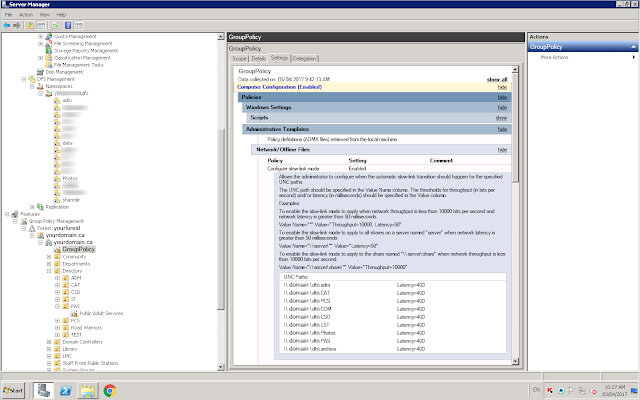640x400 pixels.
Task: Select the Staff Front Public Stations OU
Action: pyautogui.click(x=90, y=363)
